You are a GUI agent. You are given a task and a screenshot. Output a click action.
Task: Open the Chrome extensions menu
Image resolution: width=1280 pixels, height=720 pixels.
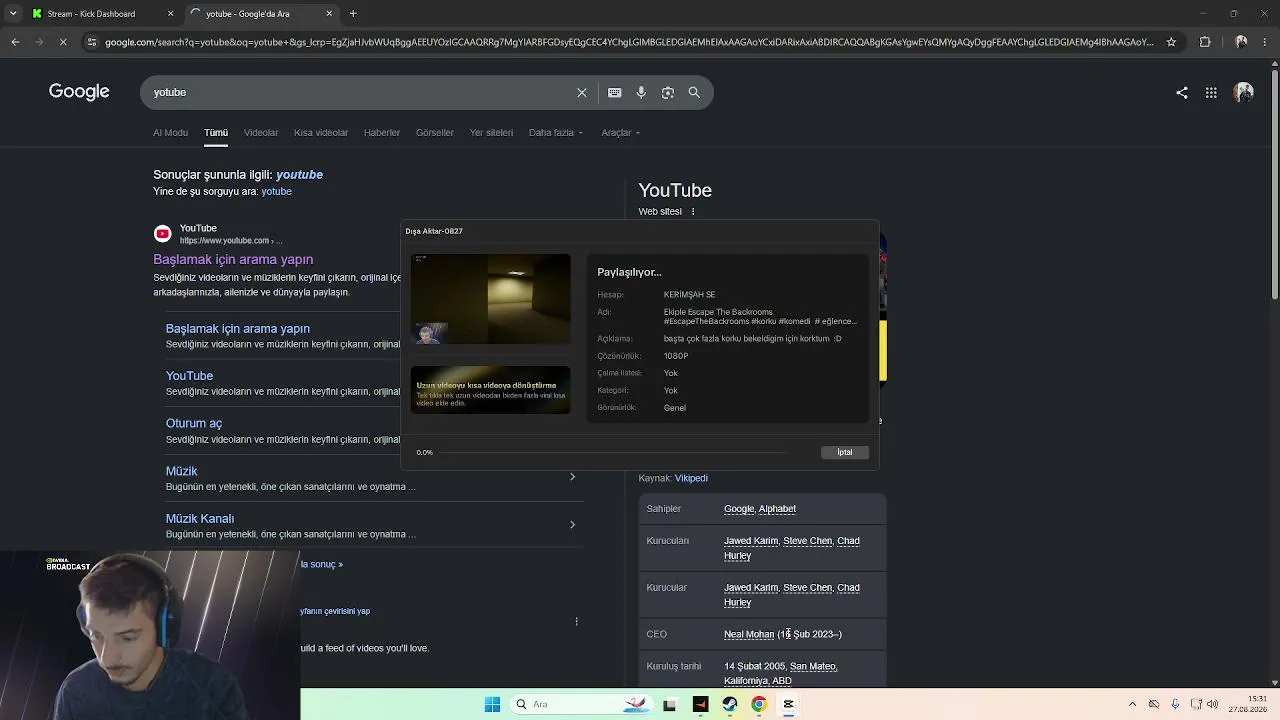[1205, 42]
